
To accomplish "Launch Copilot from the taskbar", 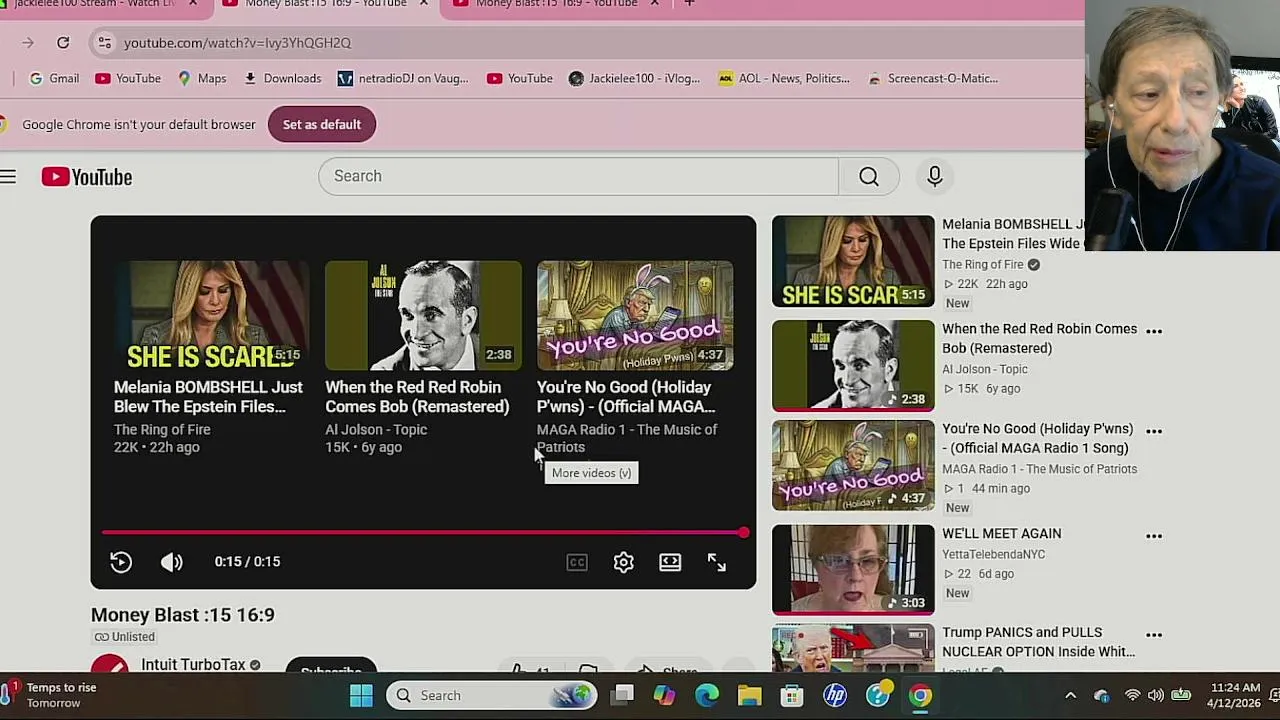I will point(665,696).
